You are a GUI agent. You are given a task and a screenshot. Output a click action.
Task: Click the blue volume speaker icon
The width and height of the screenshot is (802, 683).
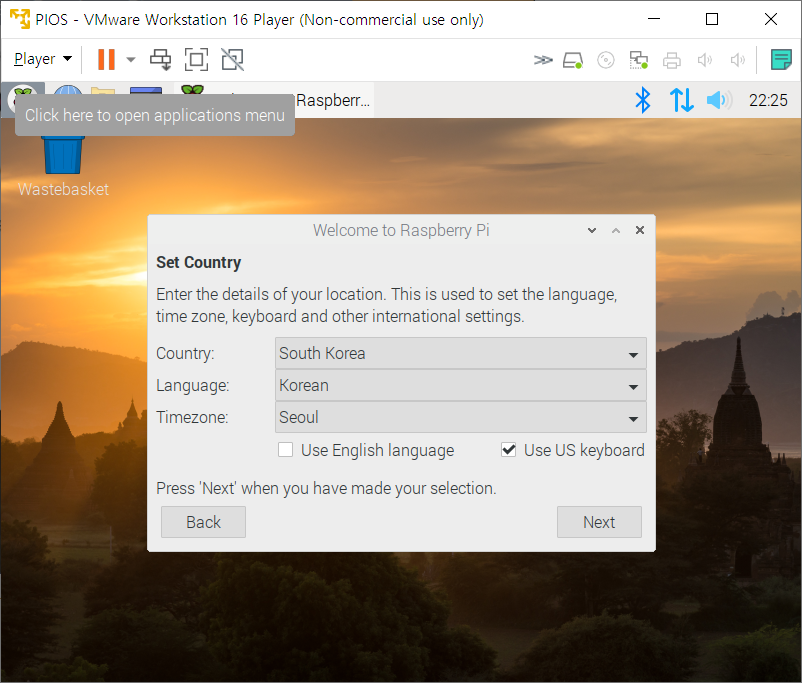click(x=717, y=100)
